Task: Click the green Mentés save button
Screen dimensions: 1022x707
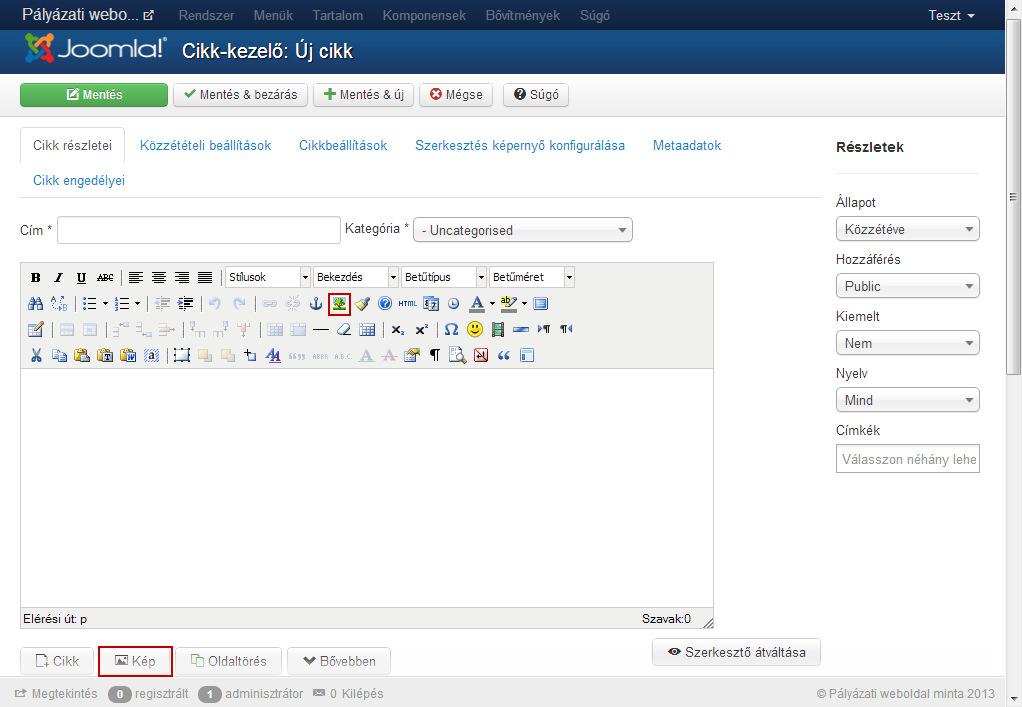Action: (94, 94)
